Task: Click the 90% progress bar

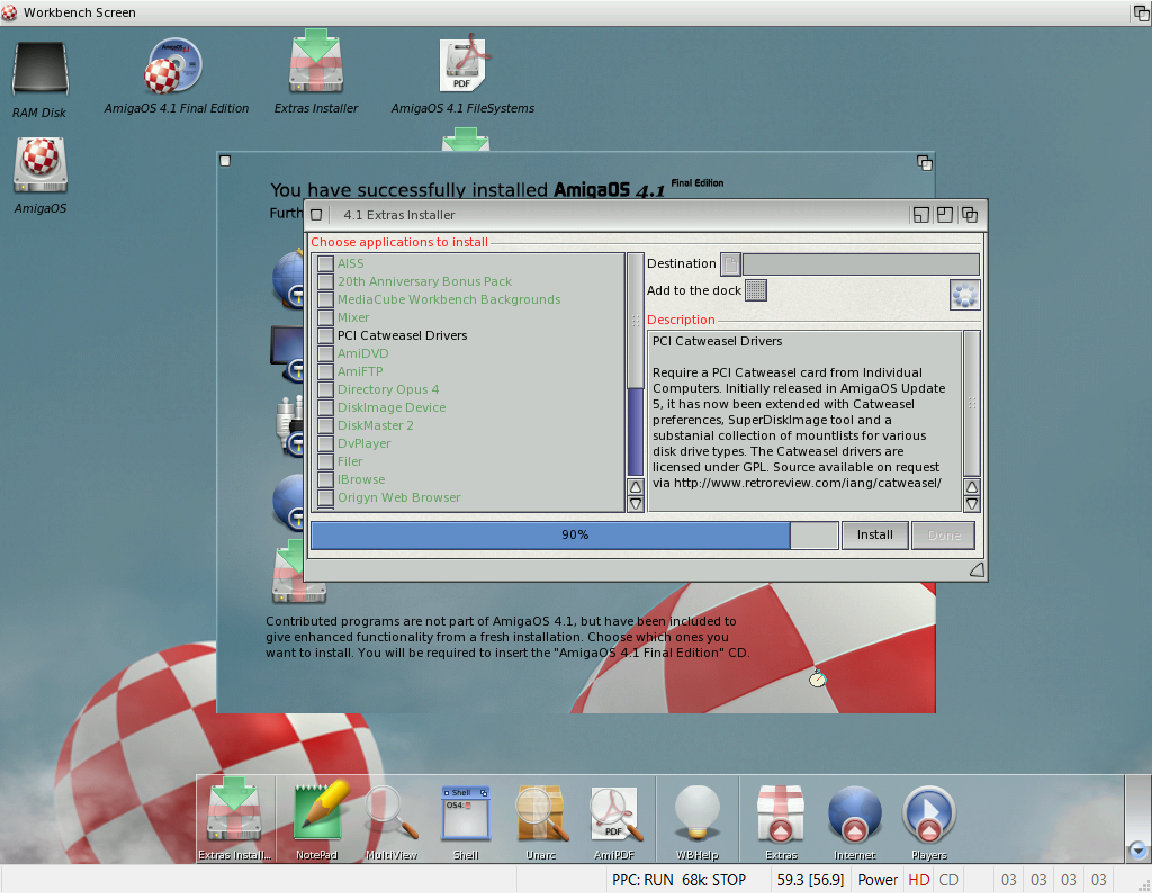Action: [575, 535]
